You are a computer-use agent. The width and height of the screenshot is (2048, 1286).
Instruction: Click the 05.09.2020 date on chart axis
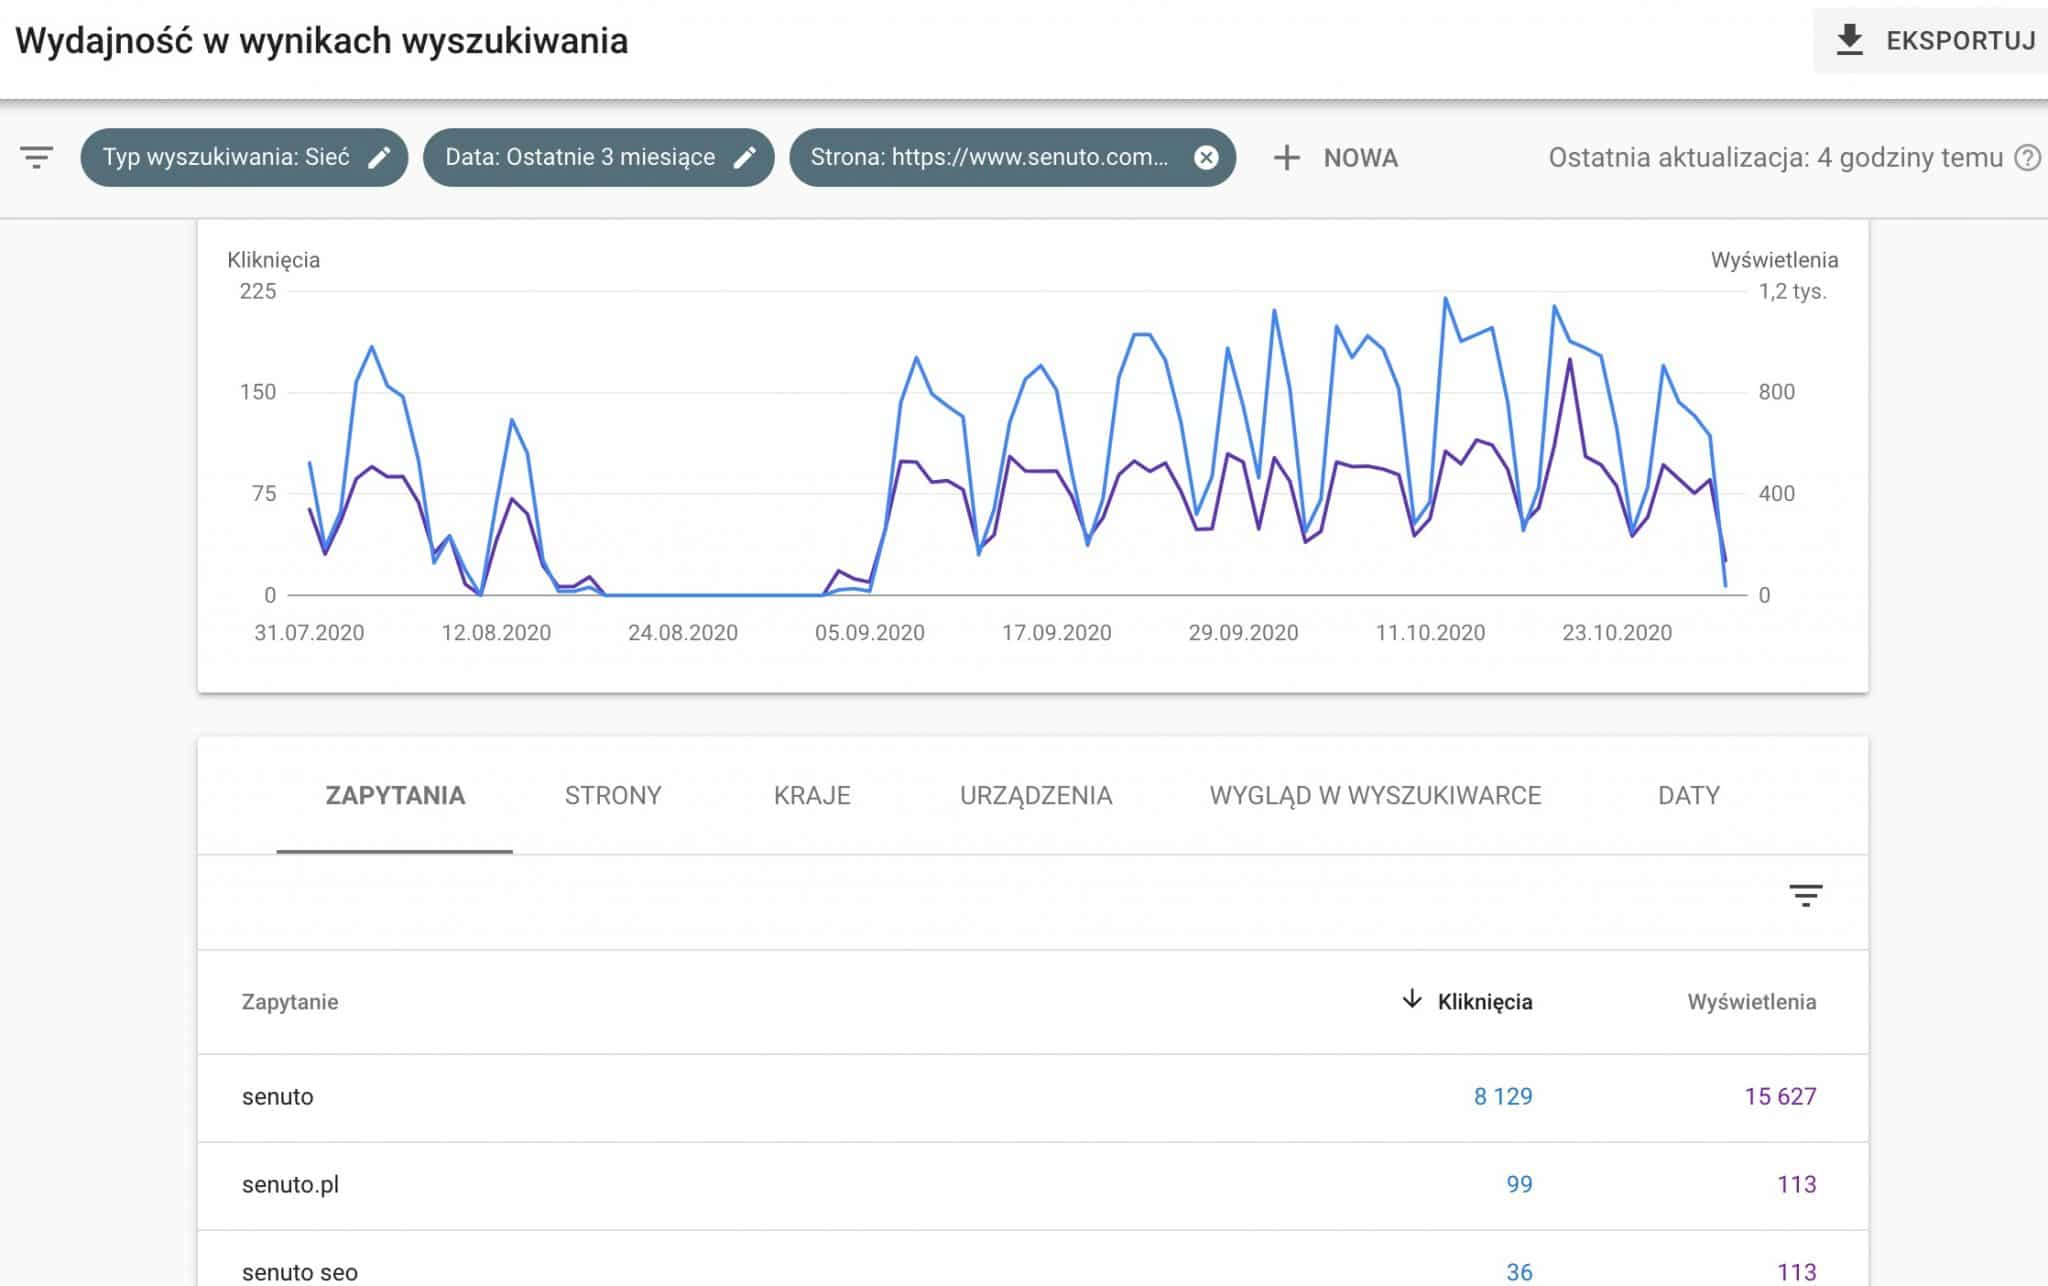click(x=870, y=633)
